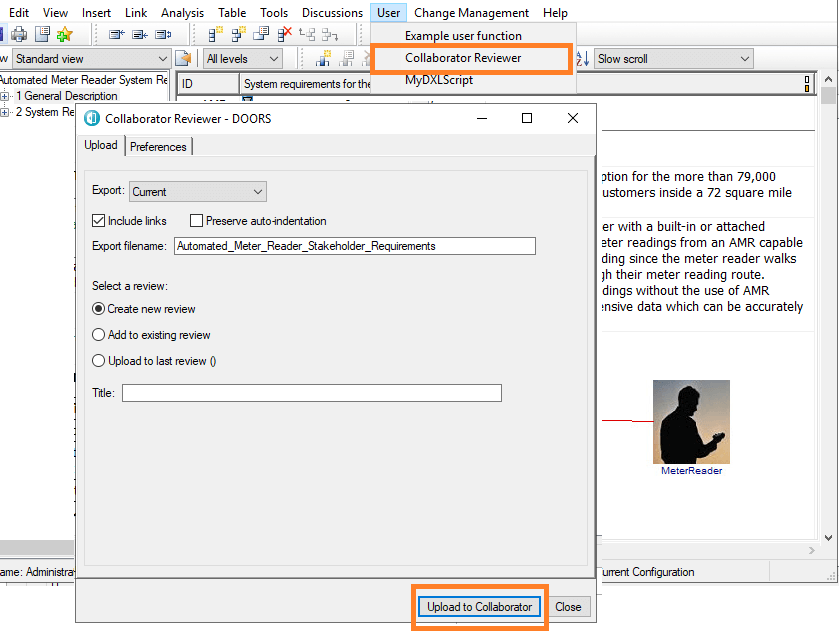Click the DOORS logo icon in dialog title
Image resolution: width=839 pixels, height=637 pixels.
pos(92,118)
